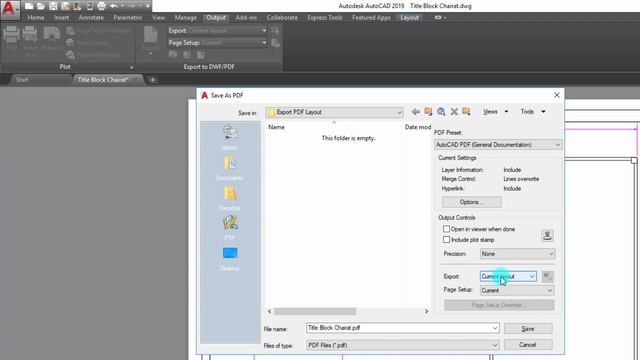Click the Save button
Viewport: 640px width, 360px height.
pos(528,329)
